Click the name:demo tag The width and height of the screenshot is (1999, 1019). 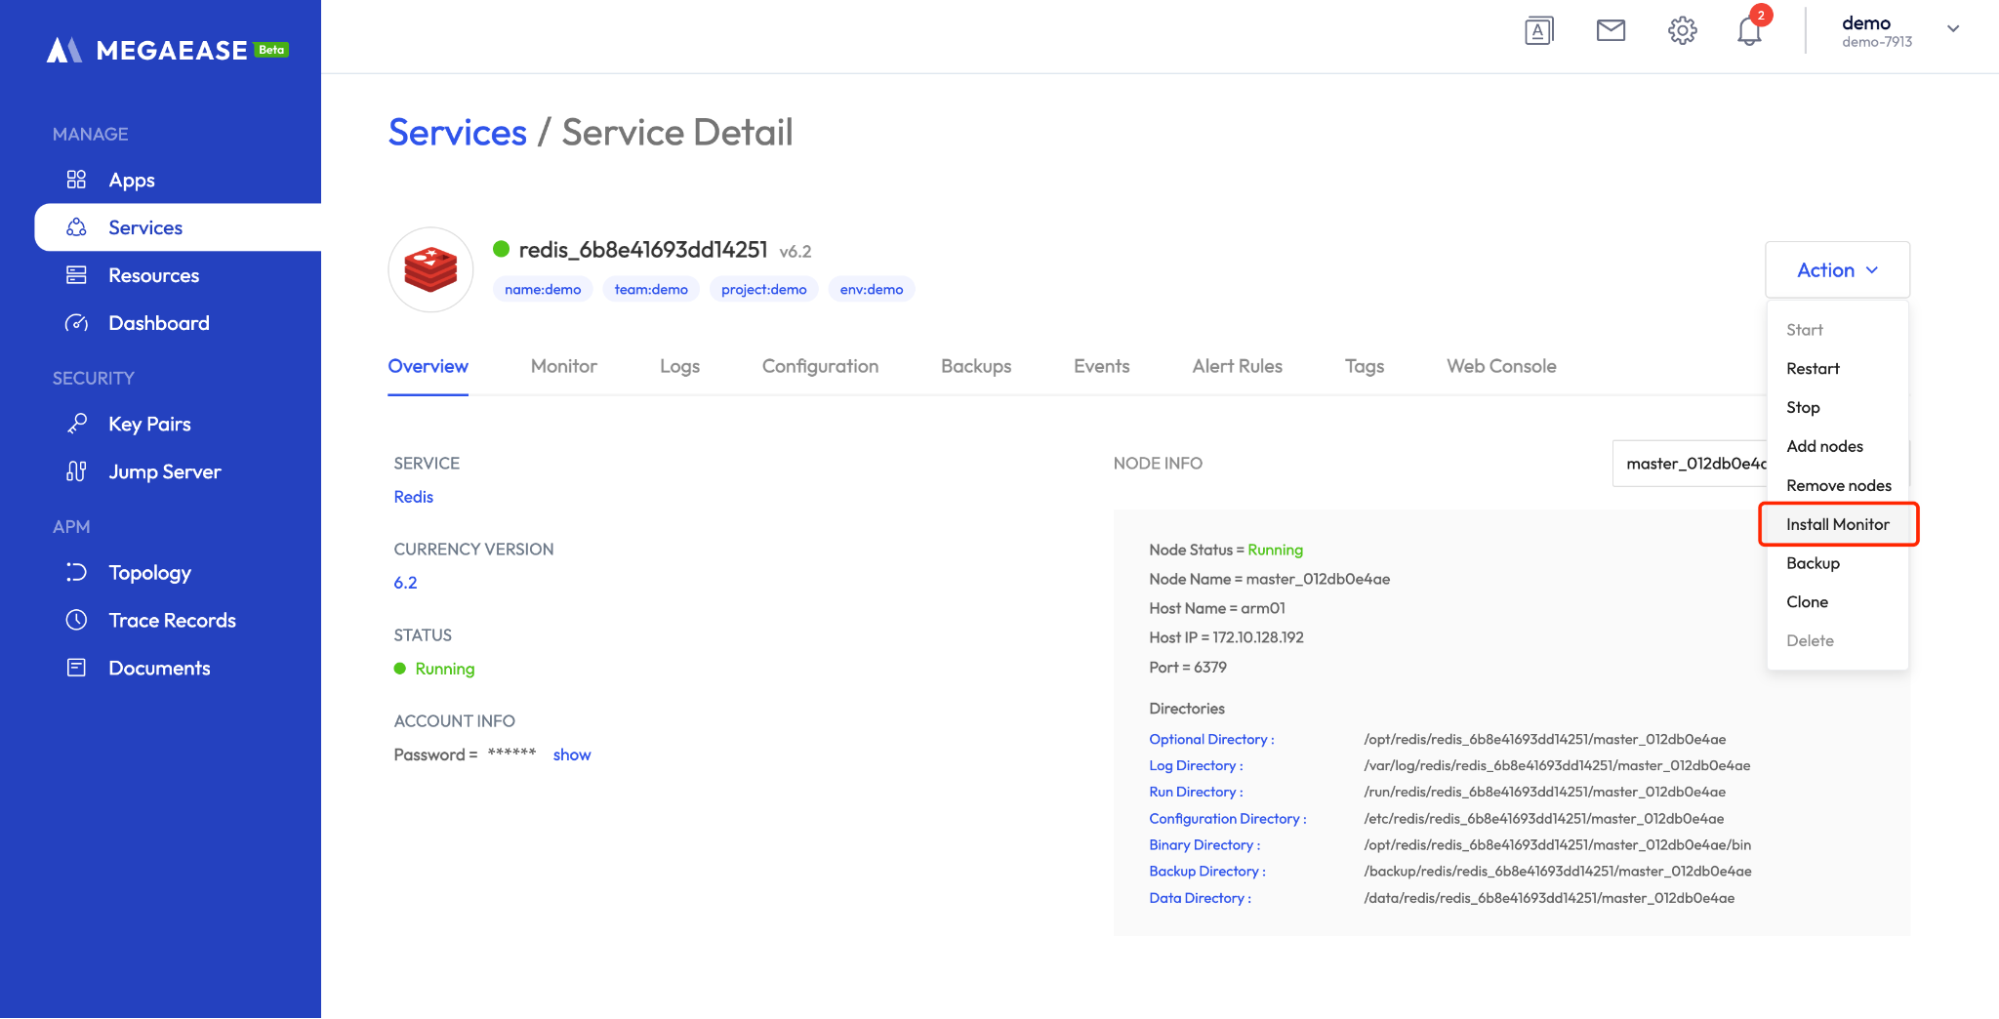[x=543, y=290]
